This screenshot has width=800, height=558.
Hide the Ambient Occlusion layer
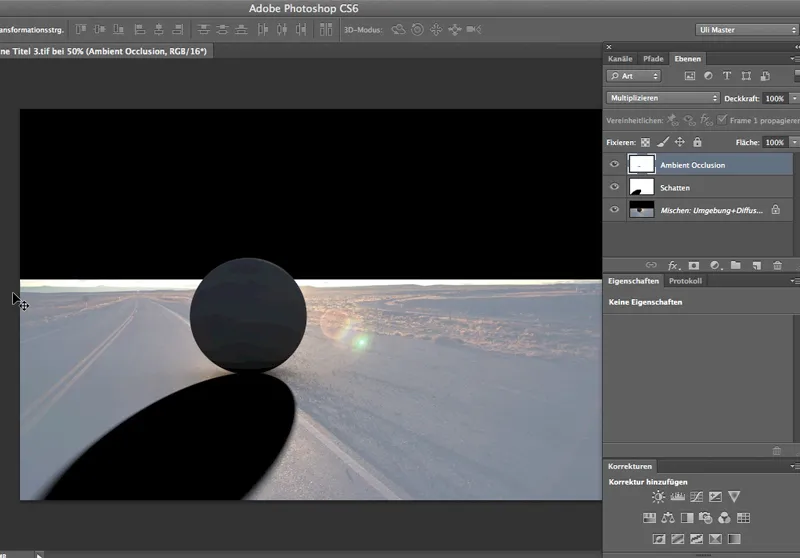615,165
